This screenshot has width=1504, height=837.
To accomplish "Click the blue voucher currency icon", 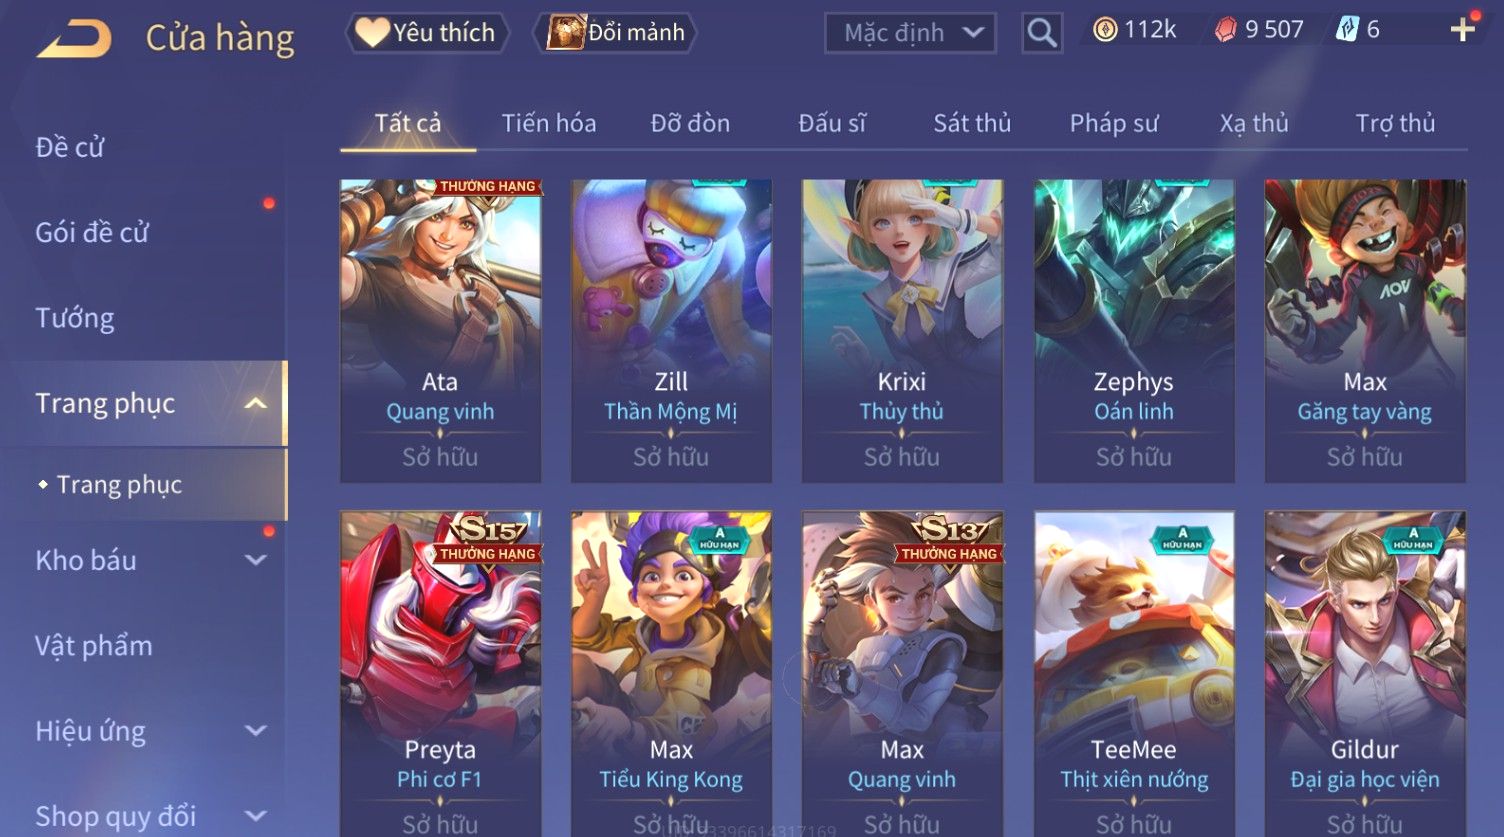I will 1347,30.
